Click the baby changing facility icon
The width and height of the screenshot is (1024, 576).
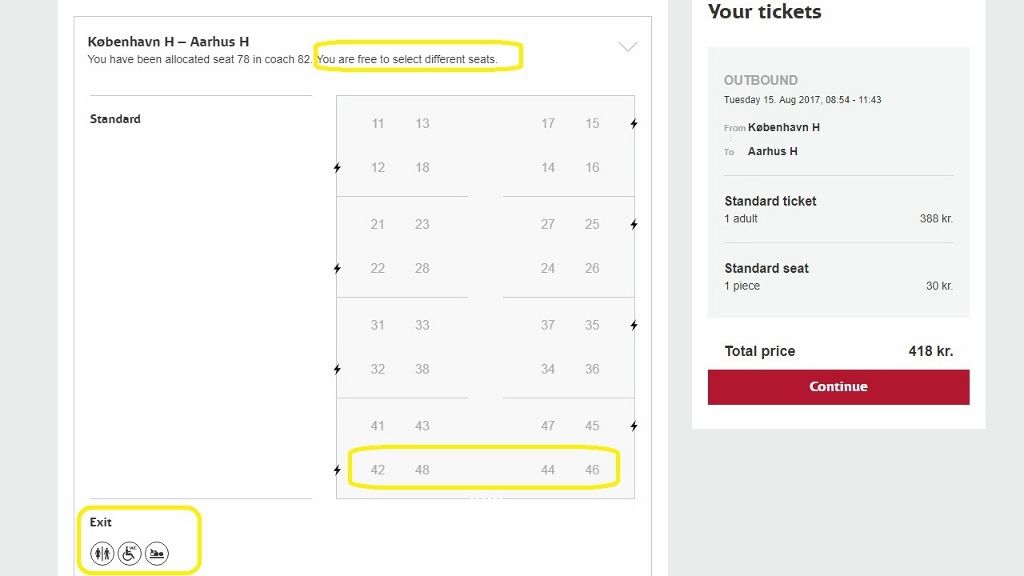(x=157, y=553)
